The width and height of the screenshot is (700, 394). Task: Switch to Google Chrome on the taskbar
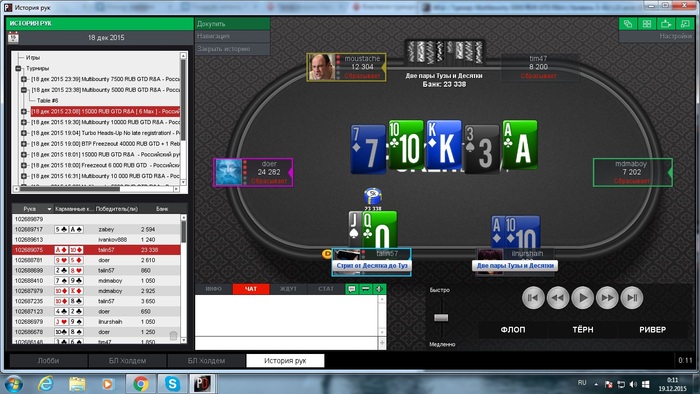click(x=141, y=384)
